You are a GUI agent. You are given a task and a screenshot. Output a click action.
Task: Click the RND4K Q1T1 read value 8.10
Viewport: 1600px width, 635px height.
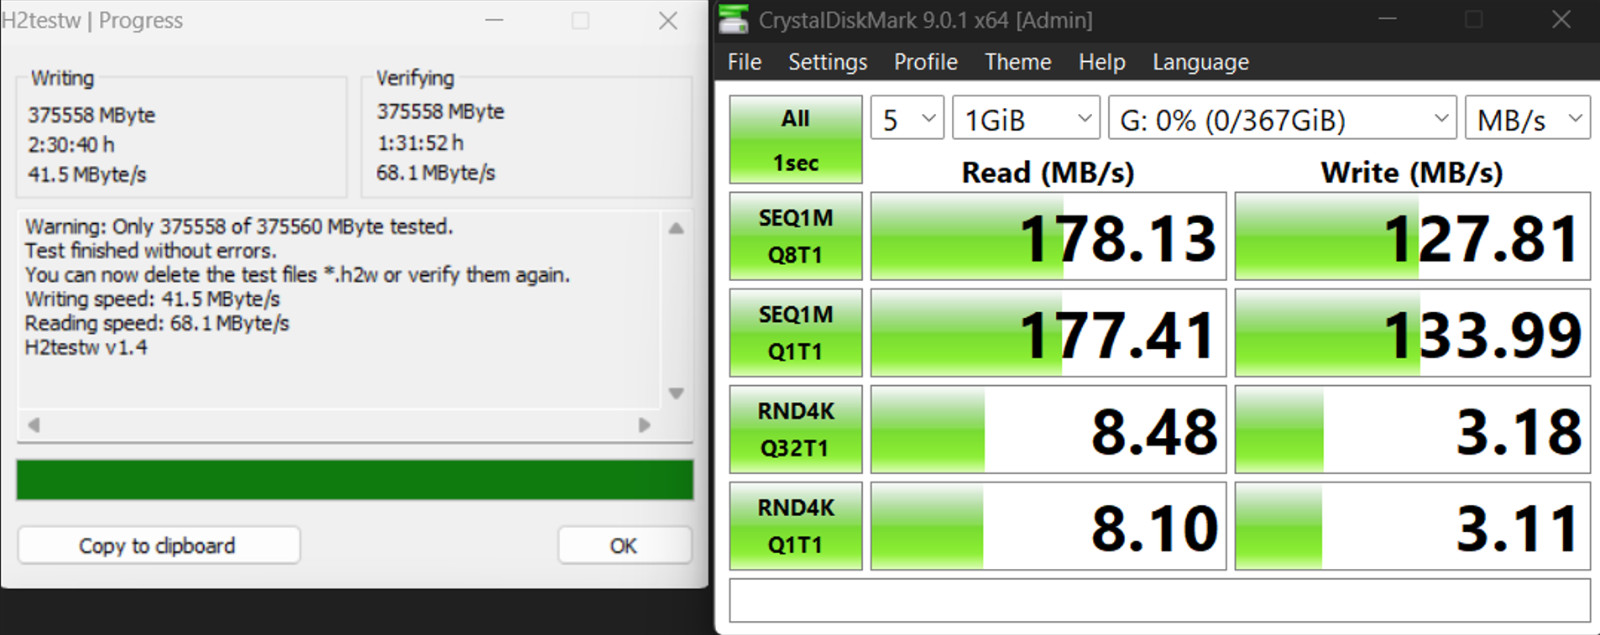[x=1154, y=528]
